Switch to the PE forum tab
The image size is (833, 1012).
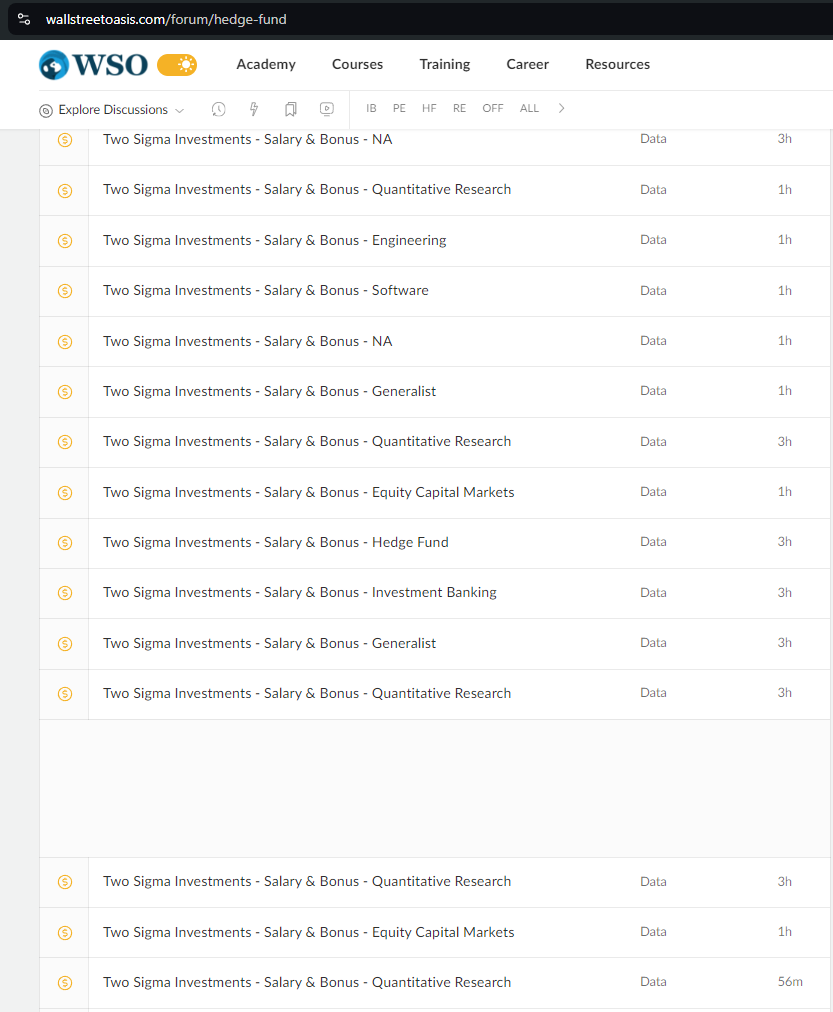tap(399, 108)
